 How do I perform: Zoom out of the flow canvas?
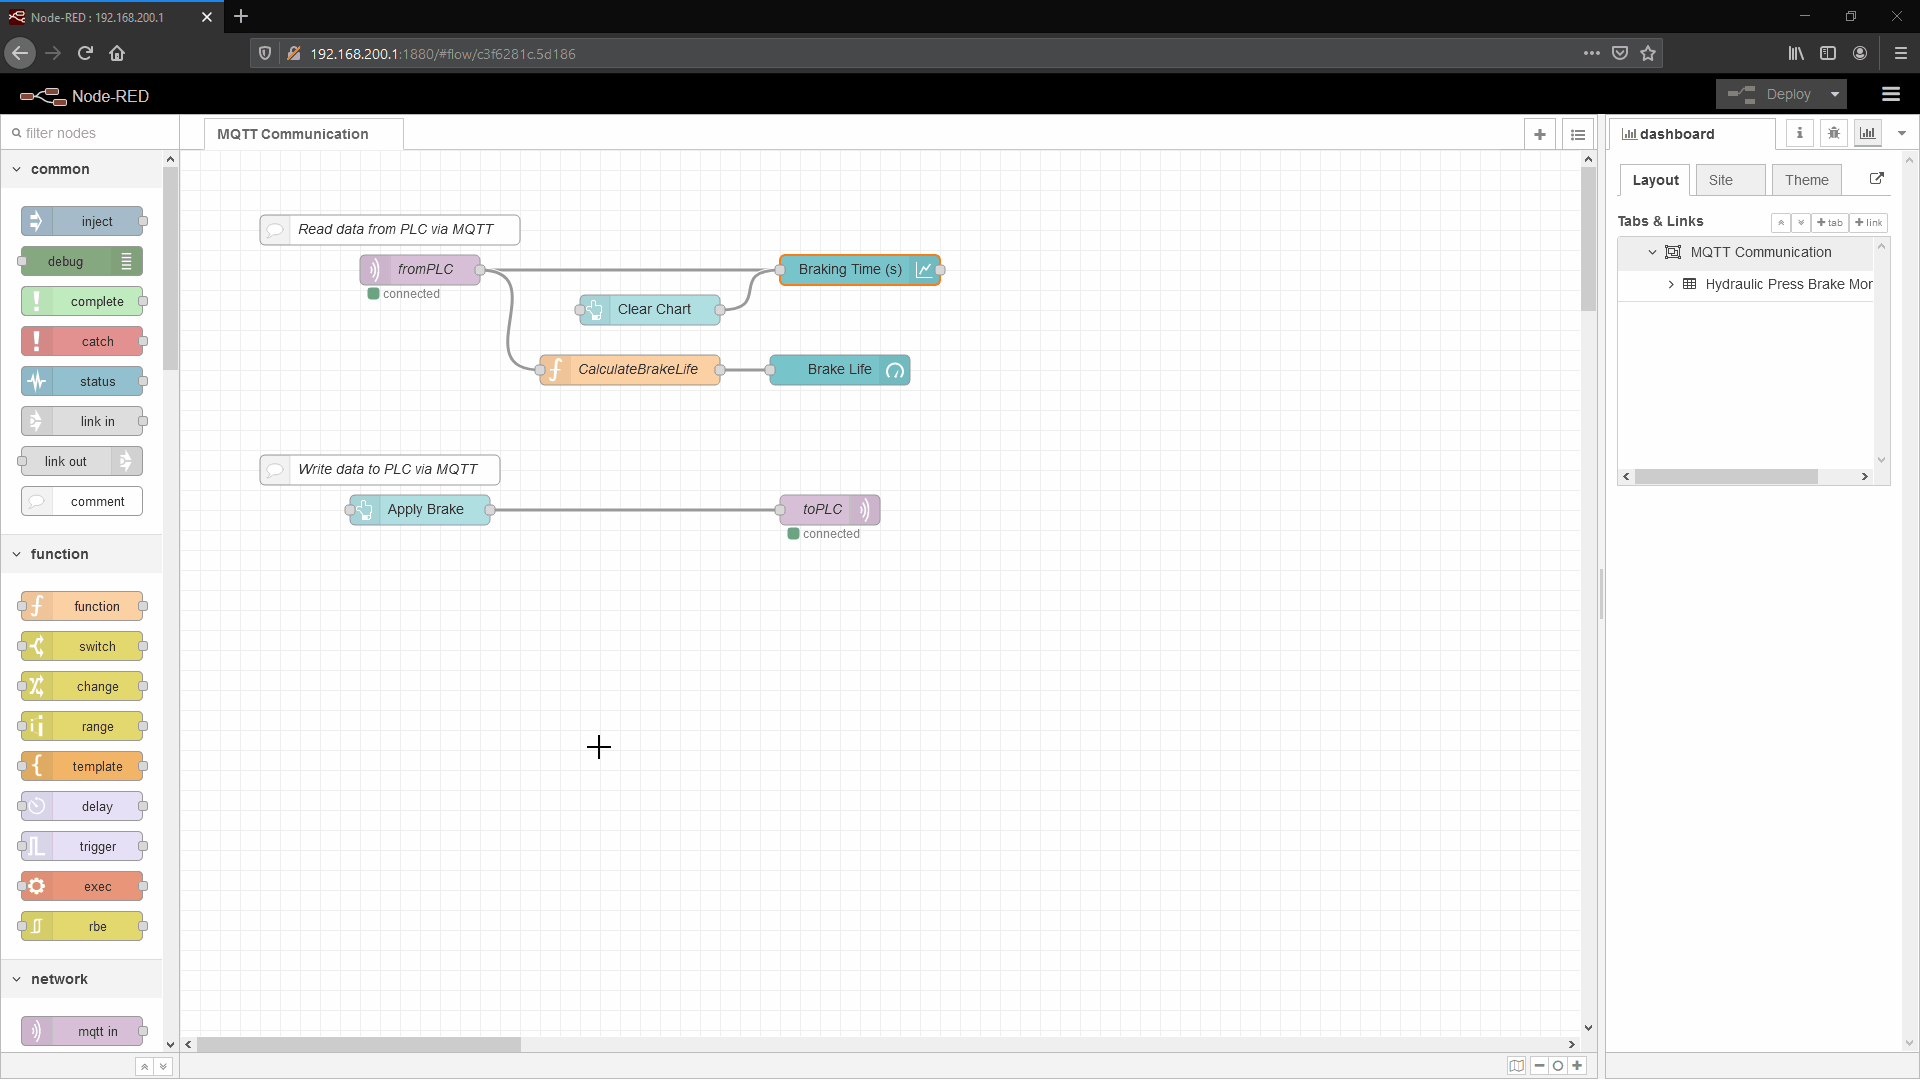pos(1539,1066)
